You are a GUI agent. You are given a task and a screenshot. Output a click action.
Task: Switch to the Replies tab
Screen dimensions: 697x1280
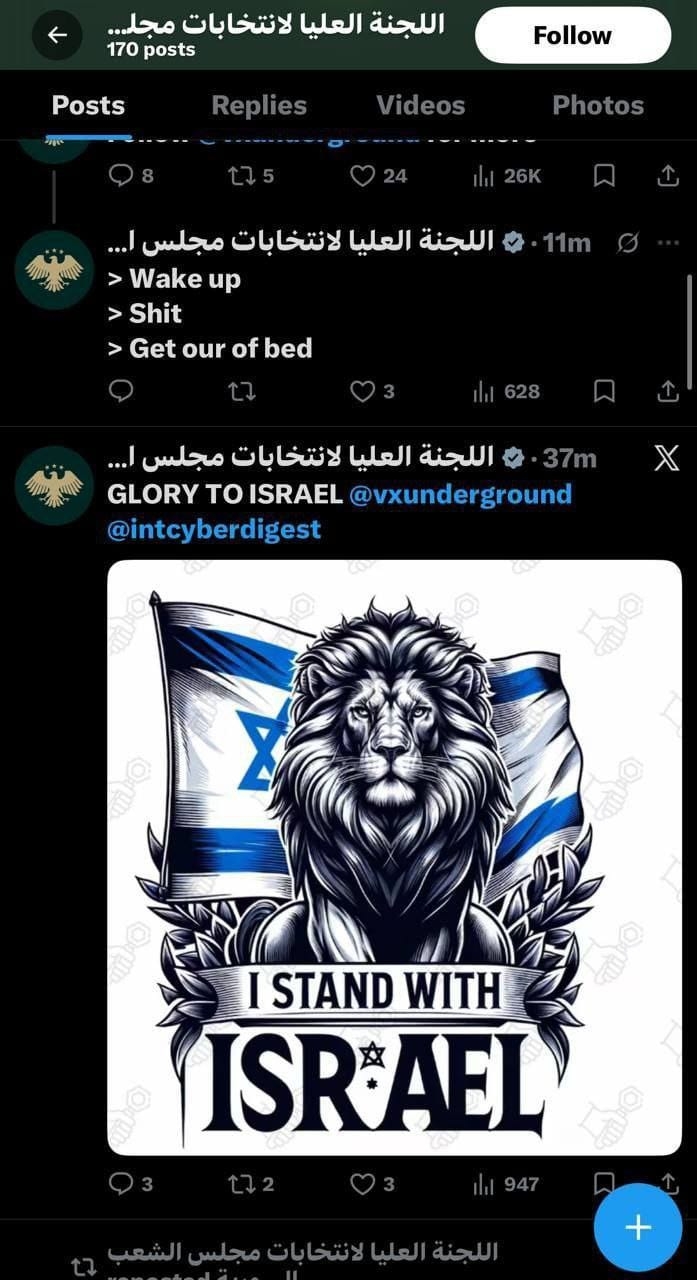pos(259,105)
